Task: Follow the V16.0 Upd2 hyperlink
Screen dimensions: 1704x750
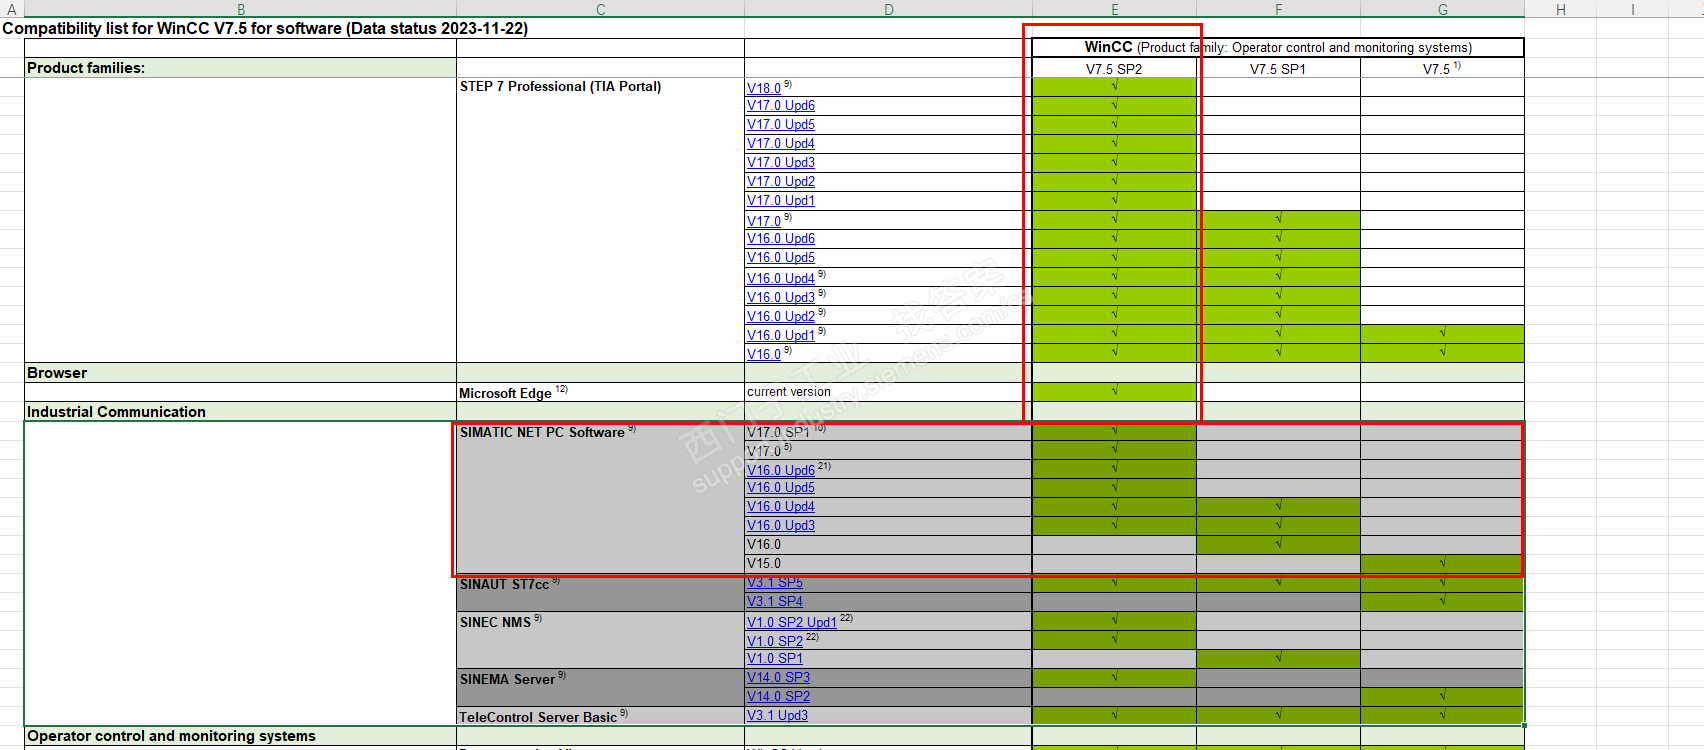Action: 781,316
